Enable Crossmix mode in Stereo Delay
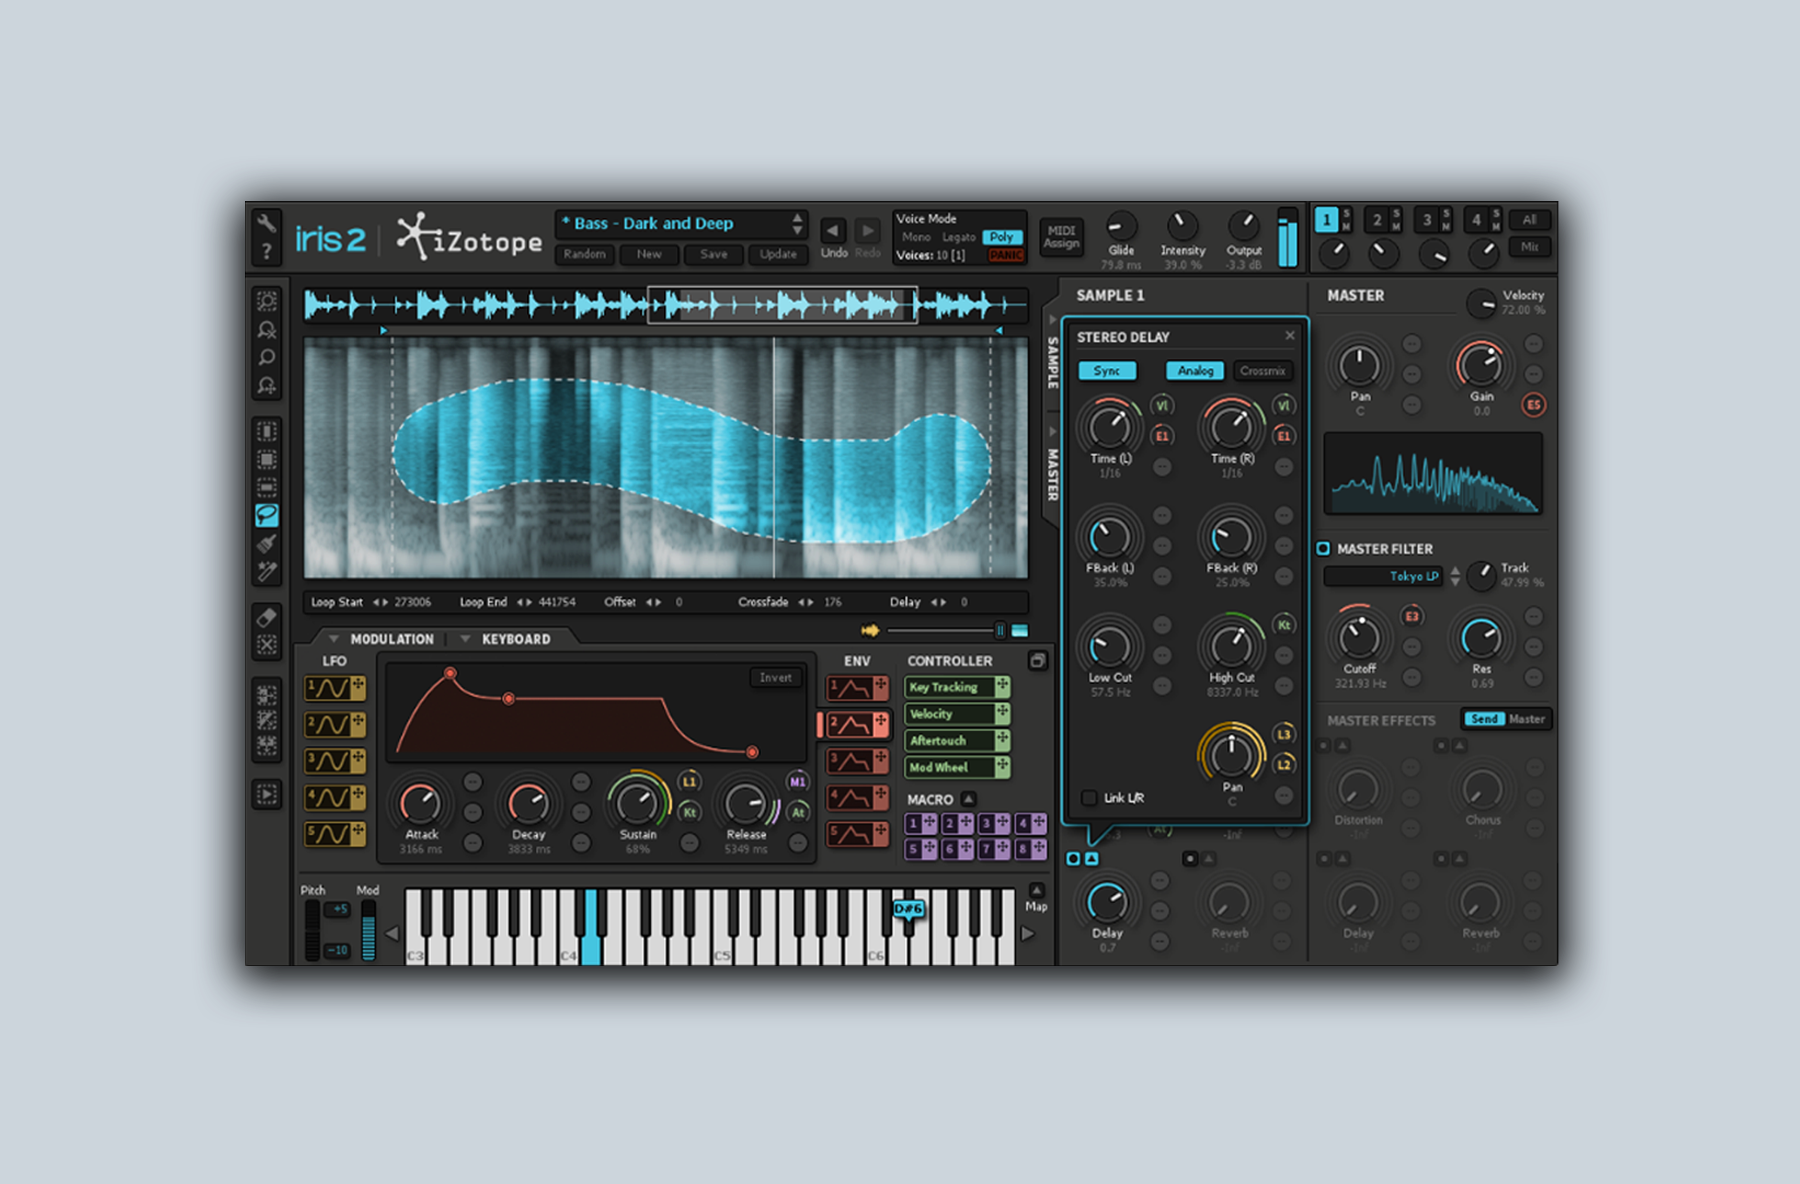The width and height of the screenshot is (1800, 1184). coord(1262,371)
